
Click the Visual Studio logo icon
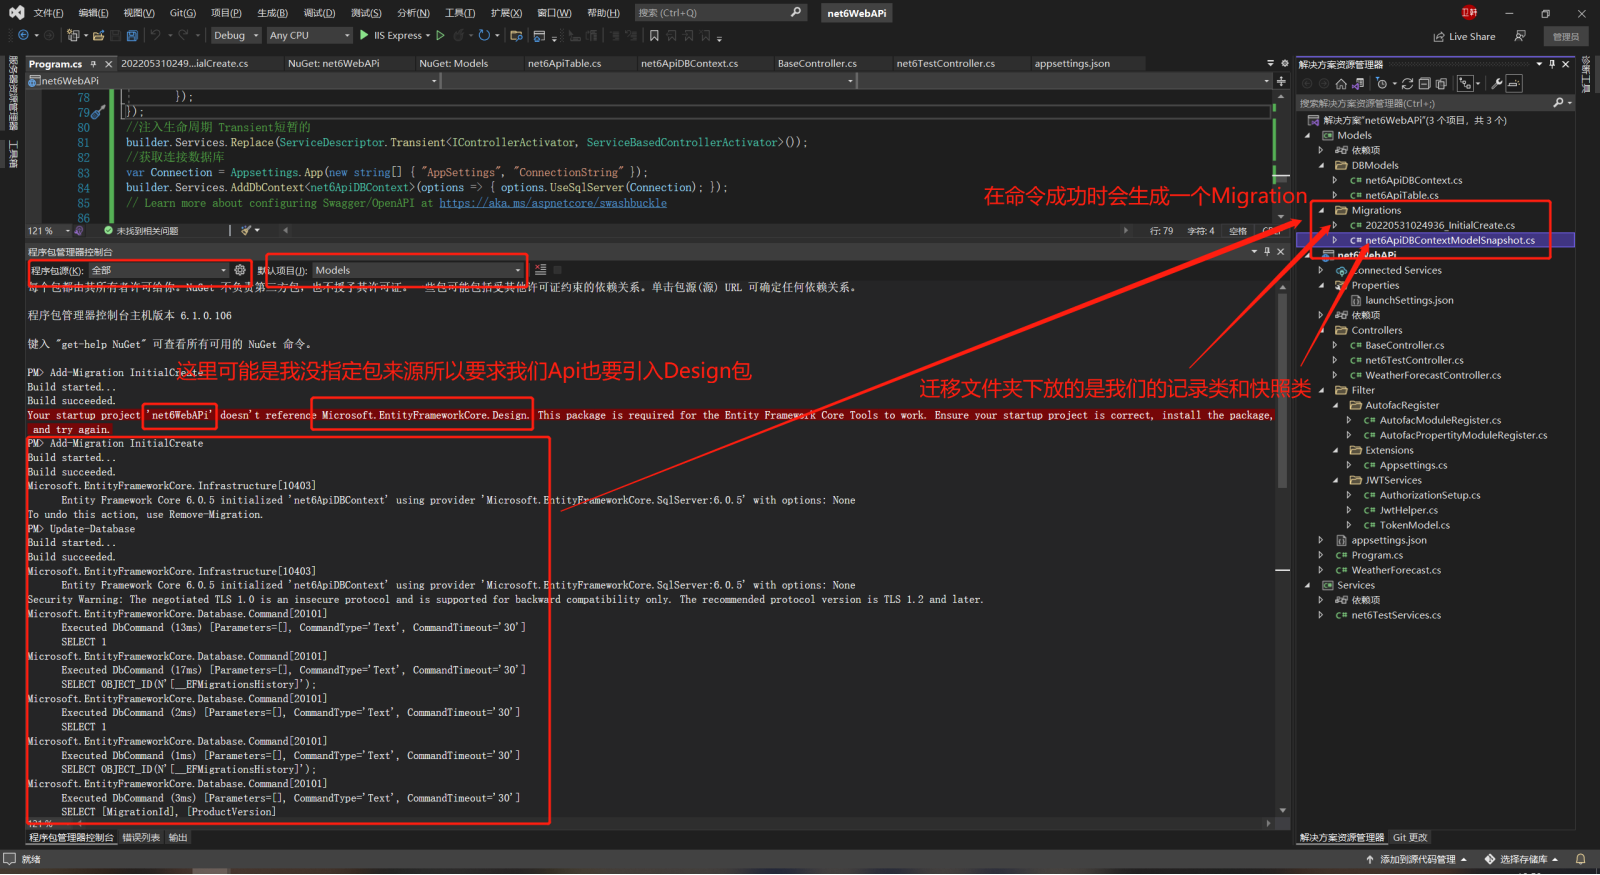[17, 13]
